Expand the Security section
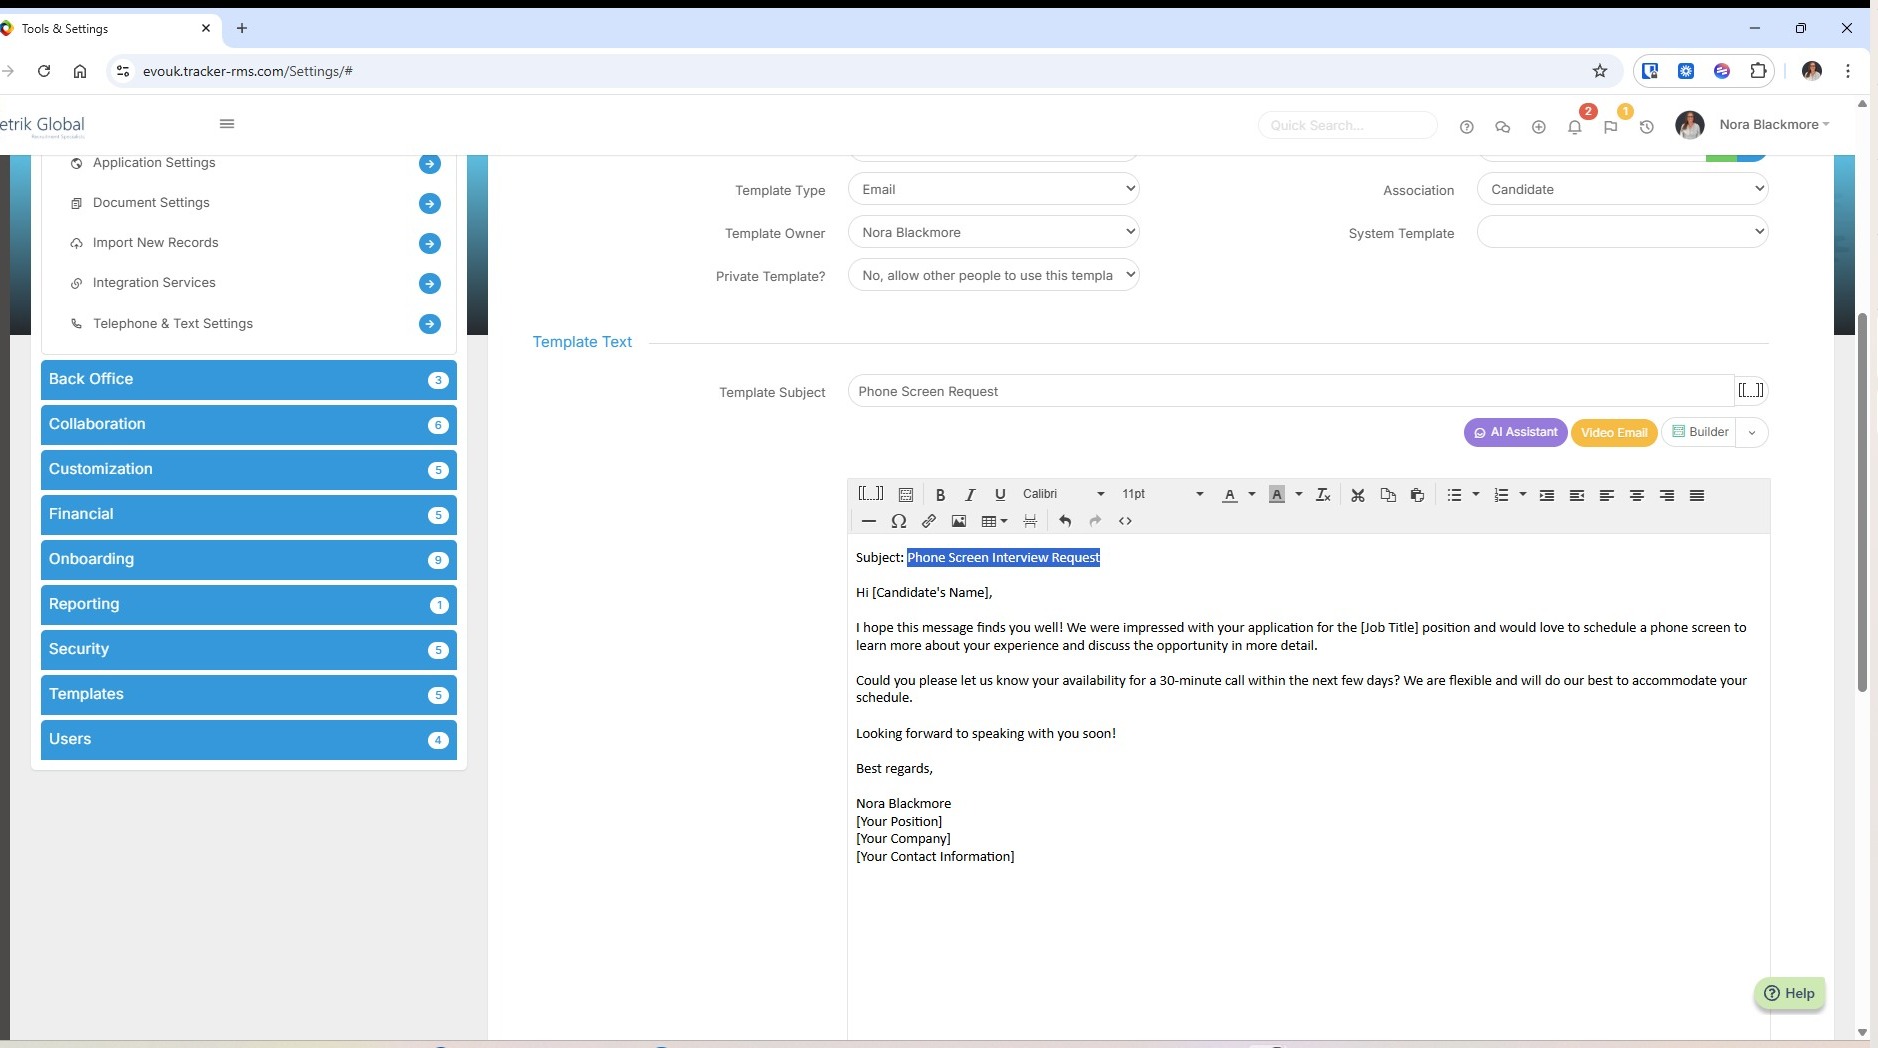Viewport: 1878px width, 1048px height. (248, 650)
